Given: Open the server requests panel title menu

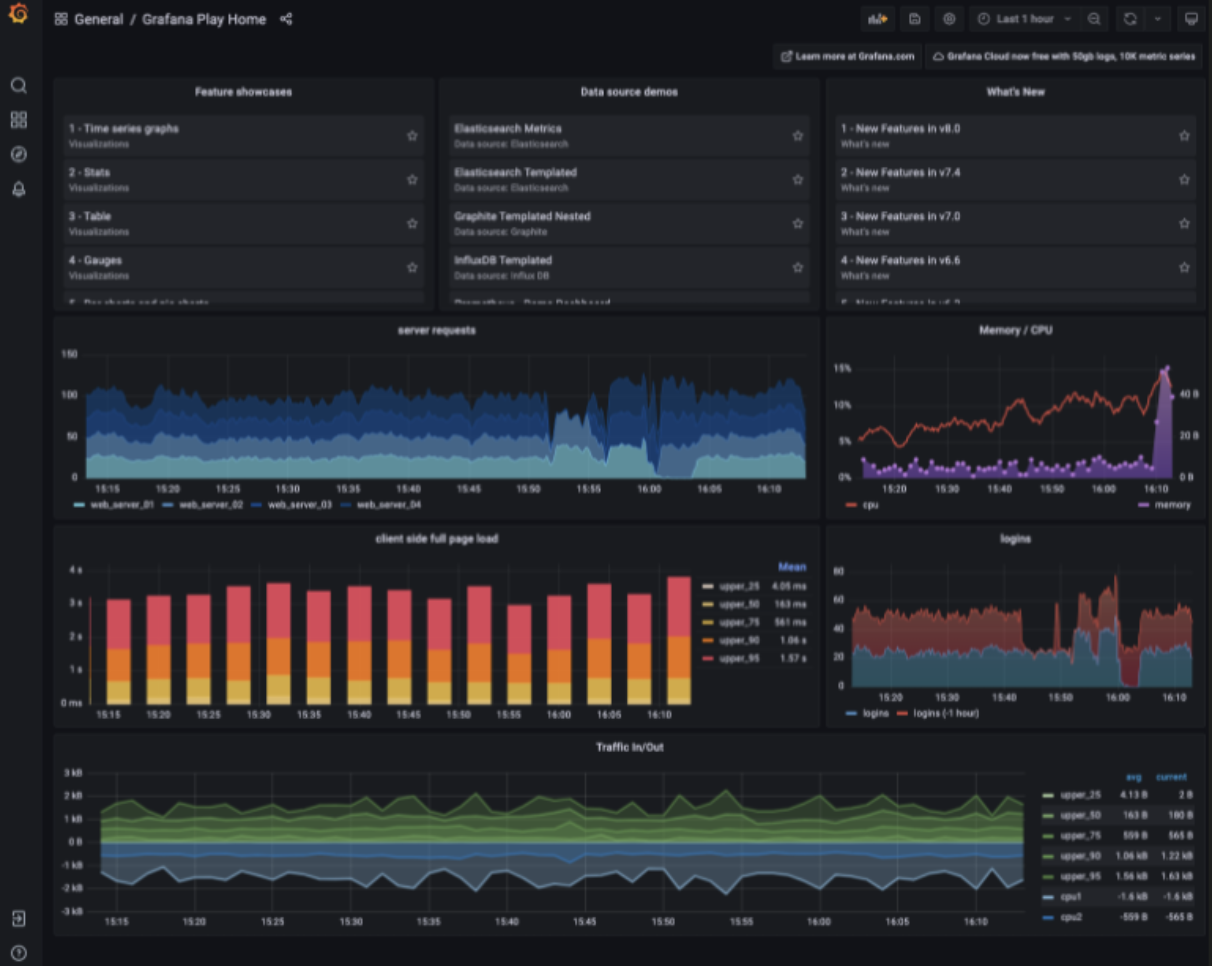Looking at the screenshot, I should [x=436, y=330].
